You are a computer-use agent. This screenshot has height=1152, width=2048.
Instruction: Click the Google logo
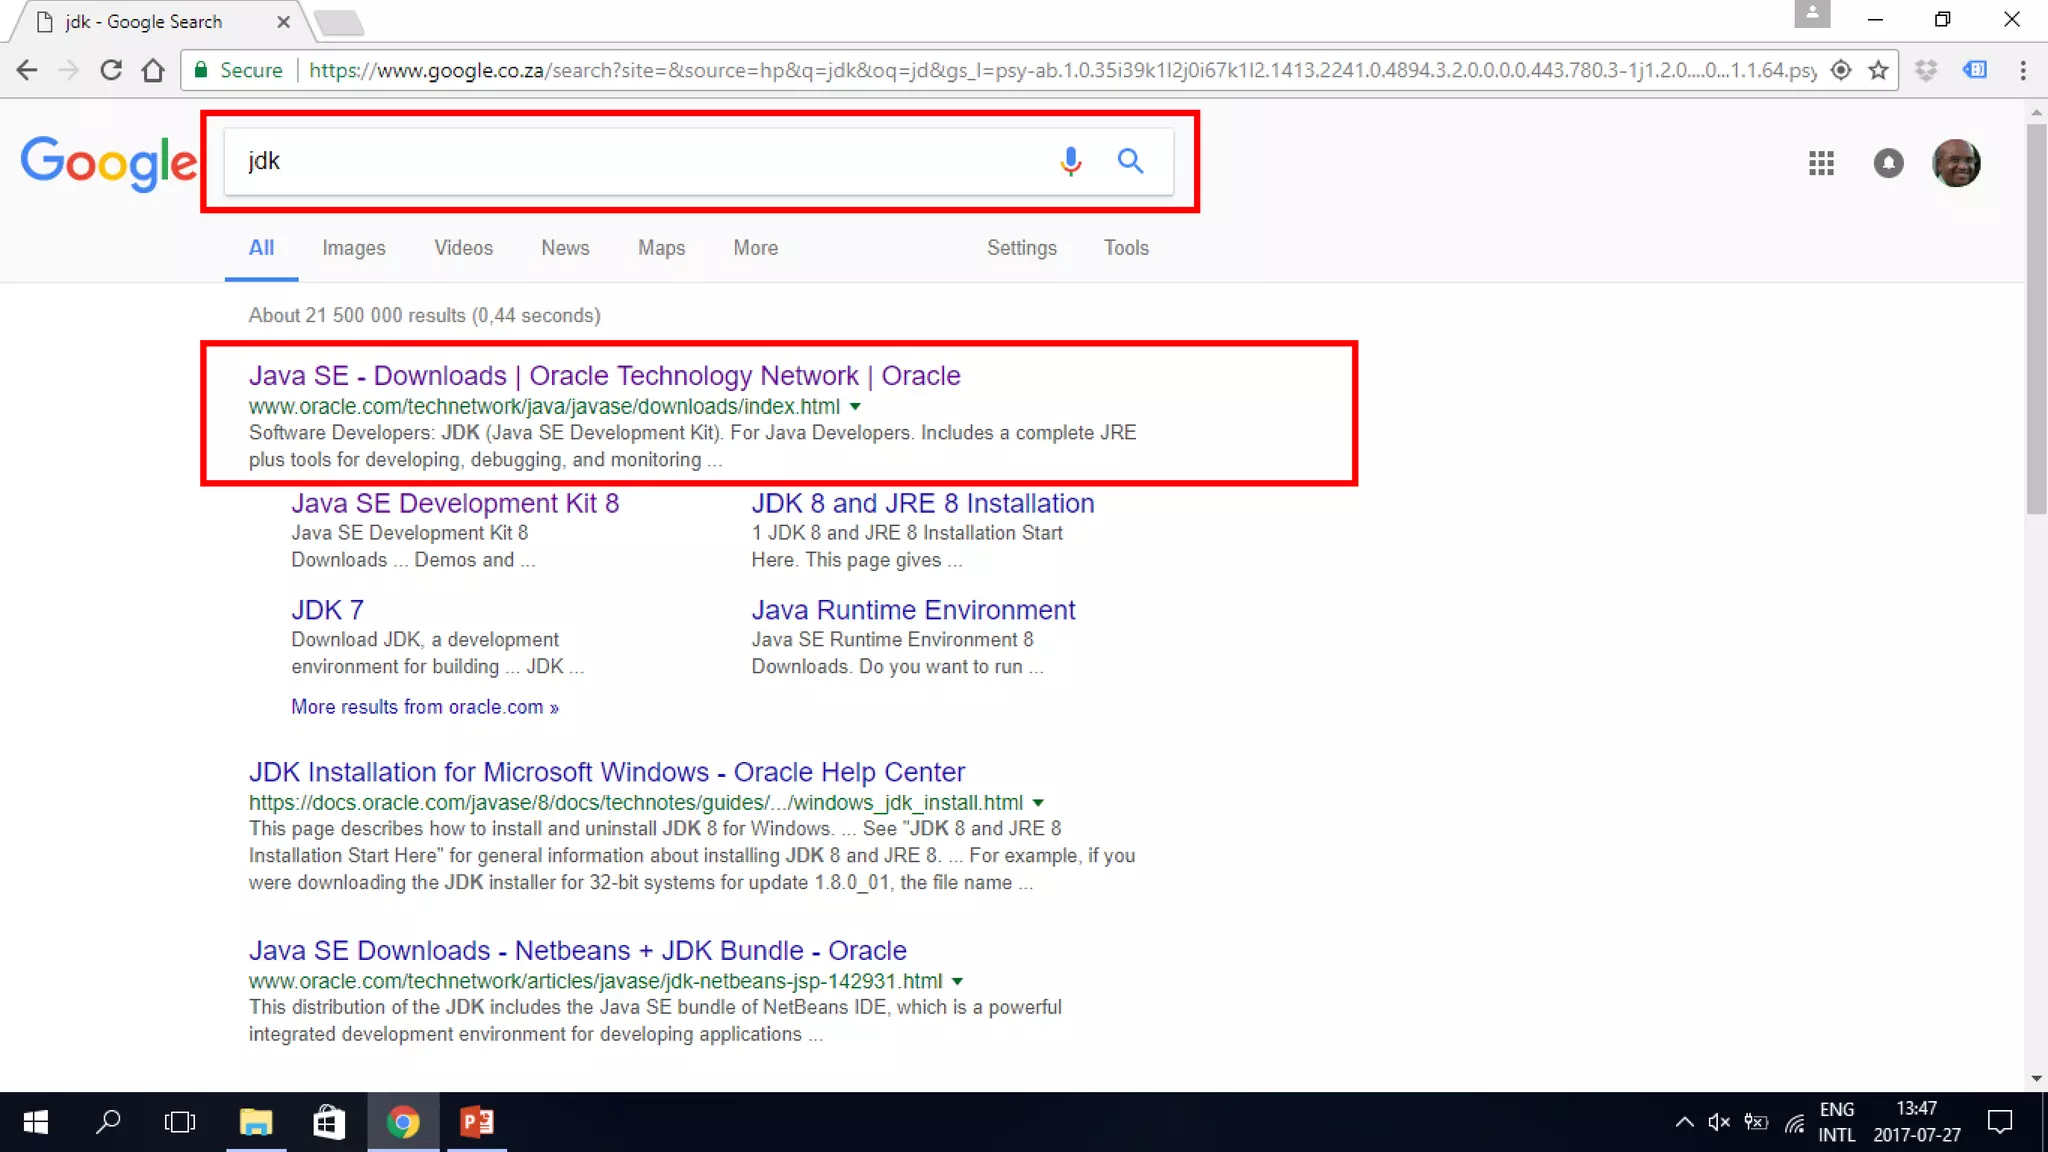click(109, 163)
